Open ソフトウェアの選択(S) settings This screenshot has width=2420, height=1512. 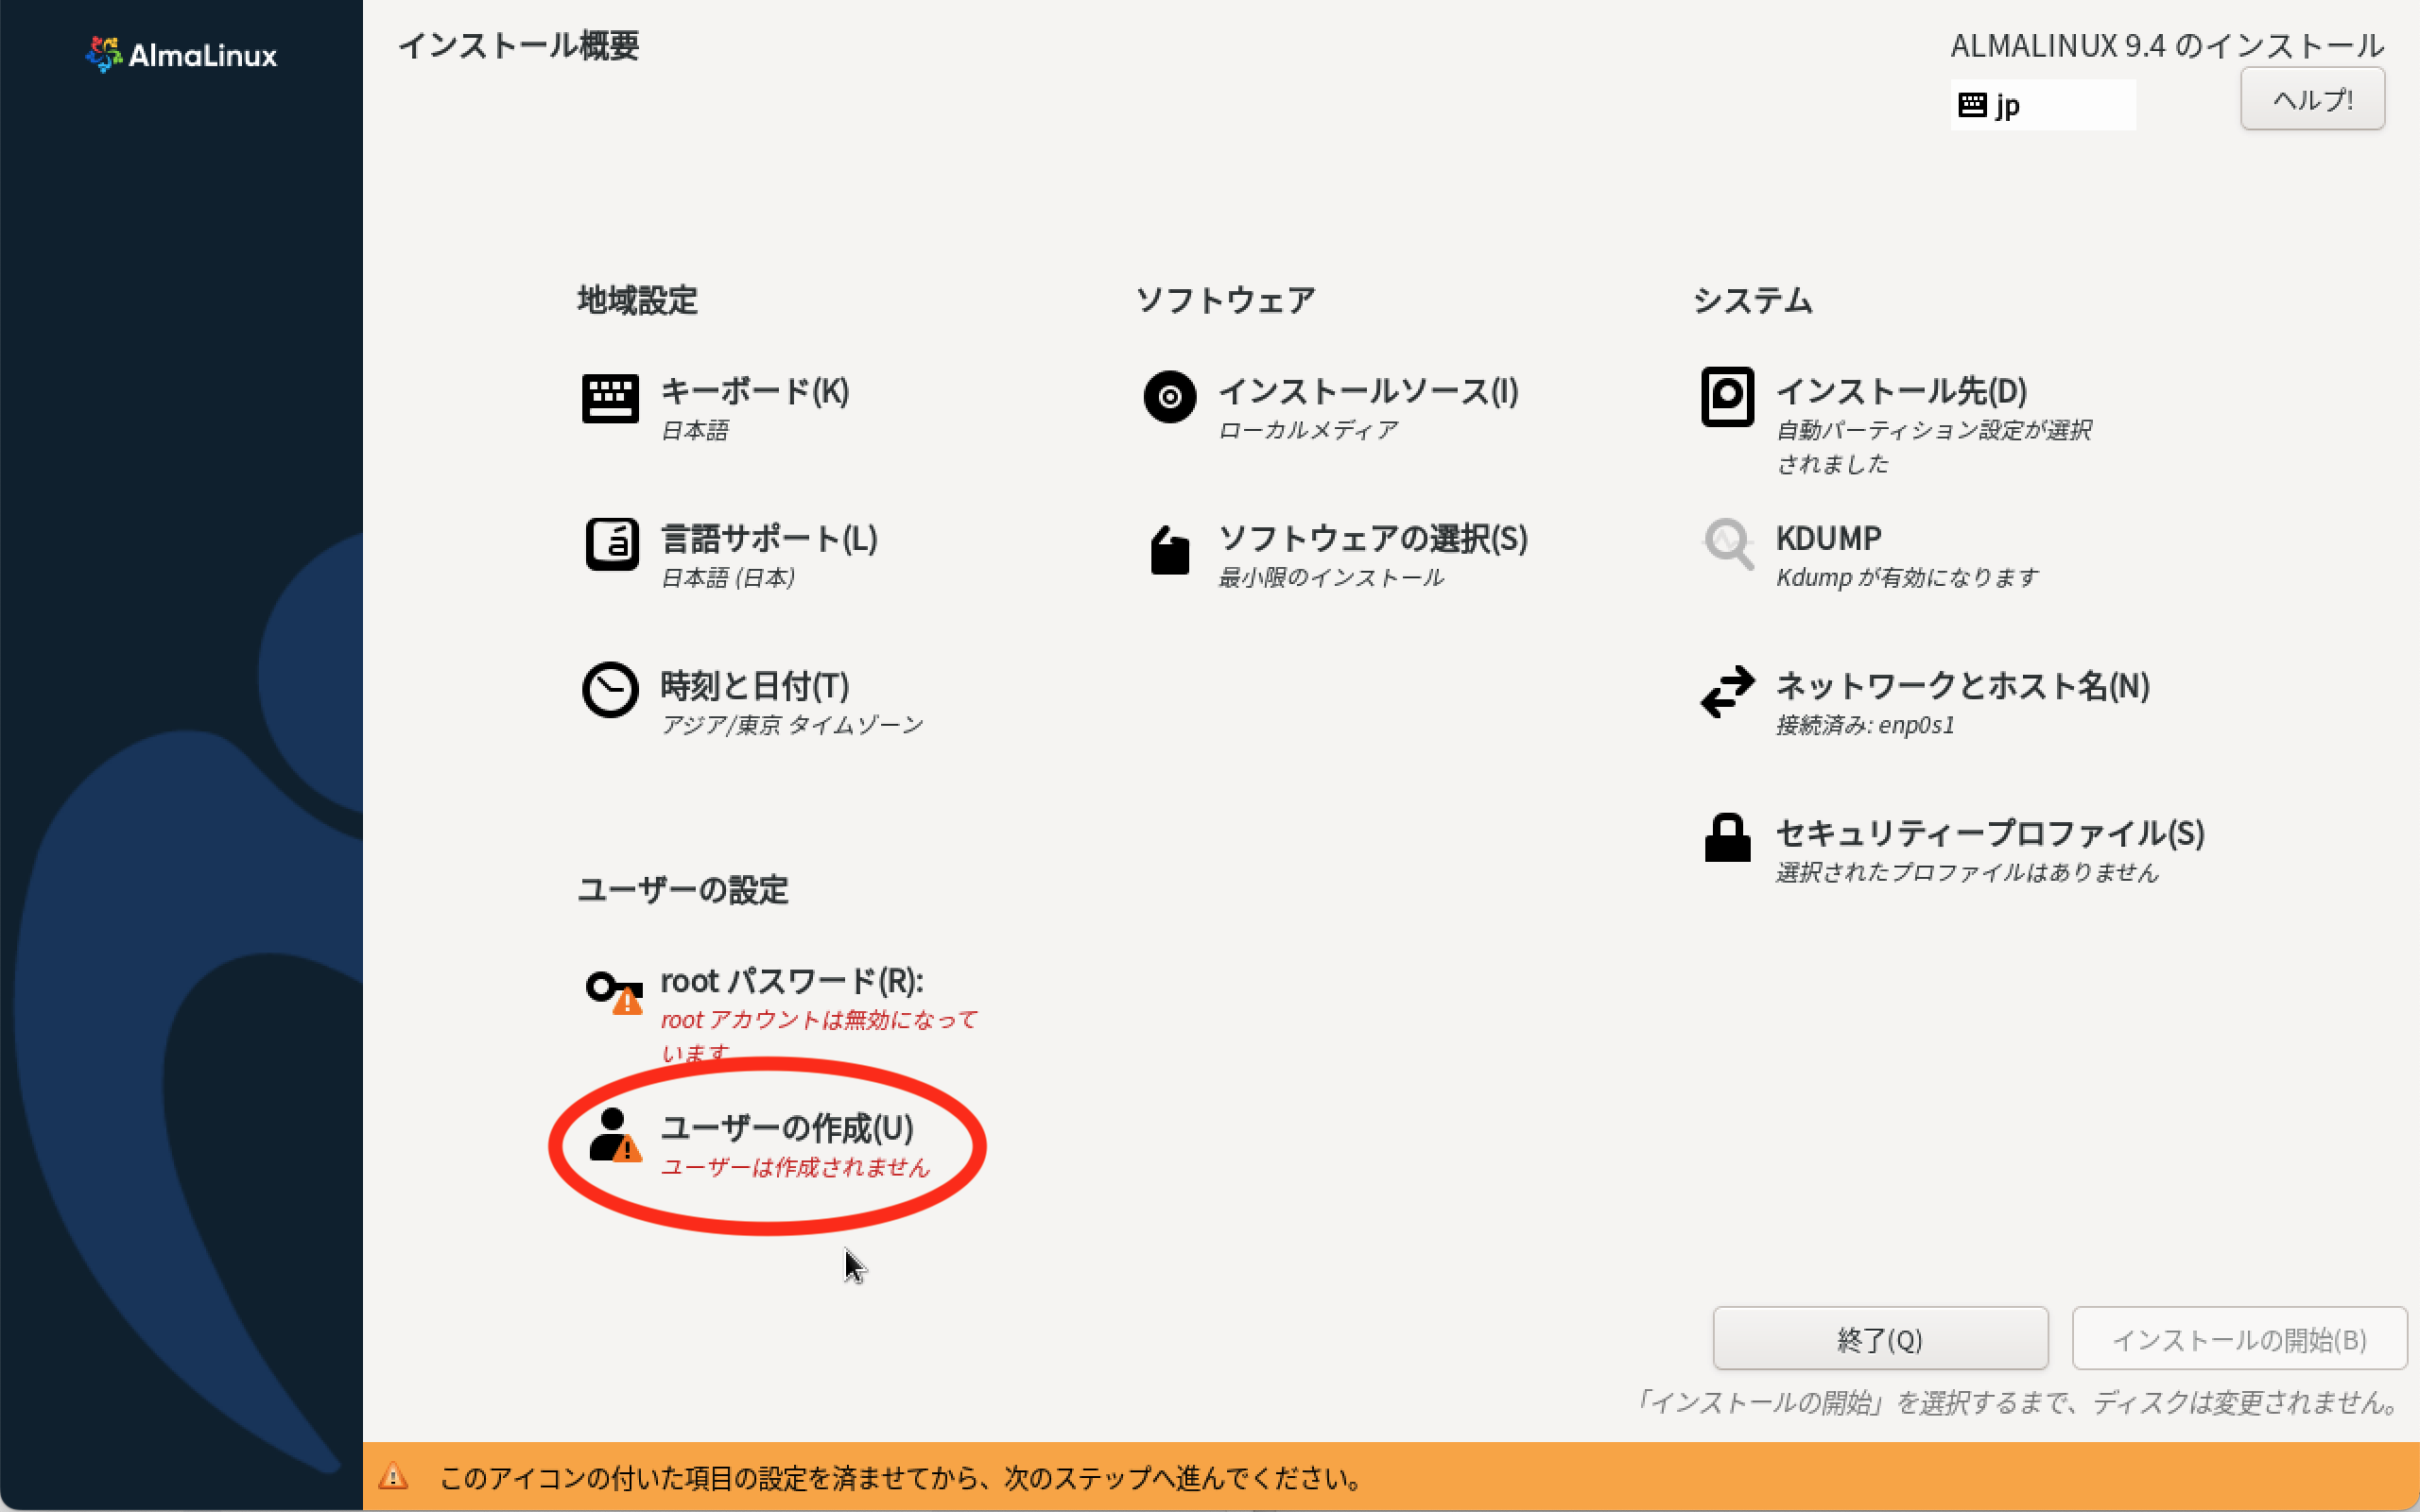1373,538
